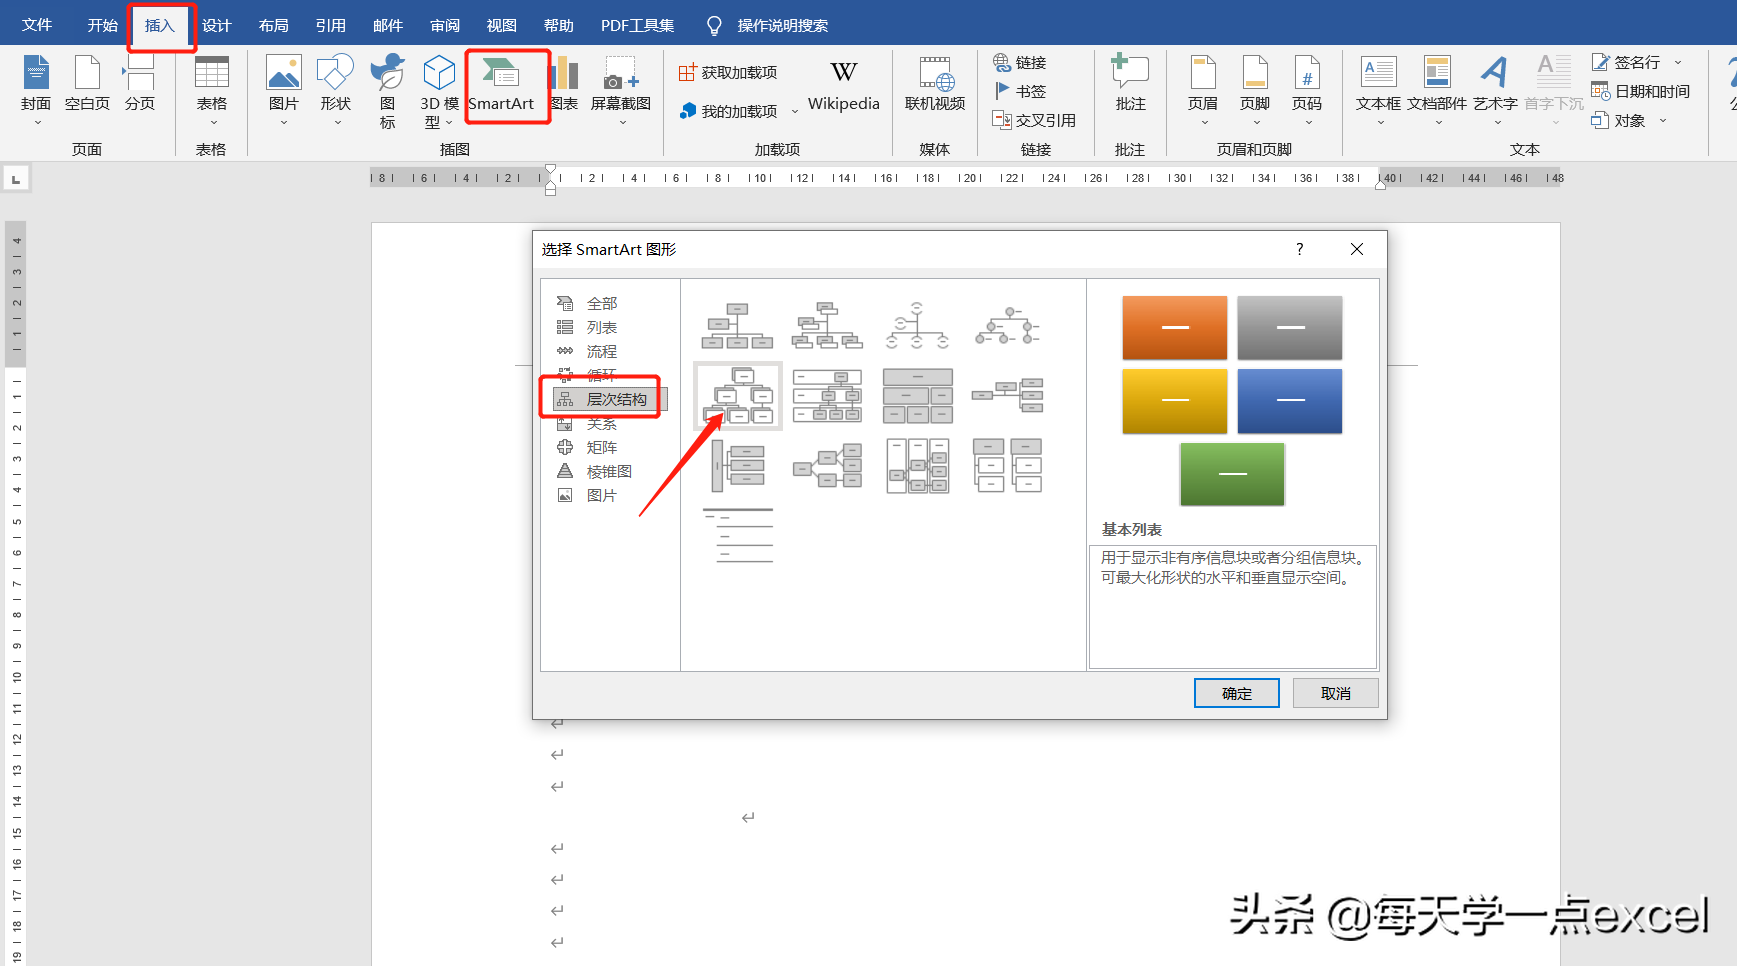
Task: Click the blue preview block
Action: point(1290,401)
